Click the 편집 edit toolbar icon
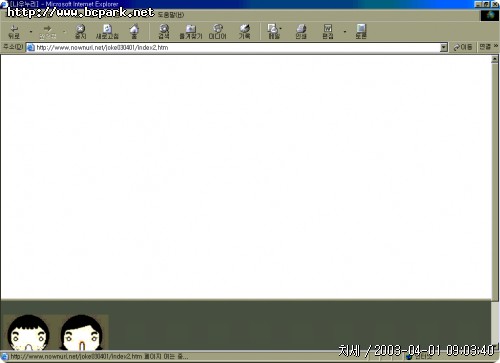This screenshot has width=500, height=363. 328,32
